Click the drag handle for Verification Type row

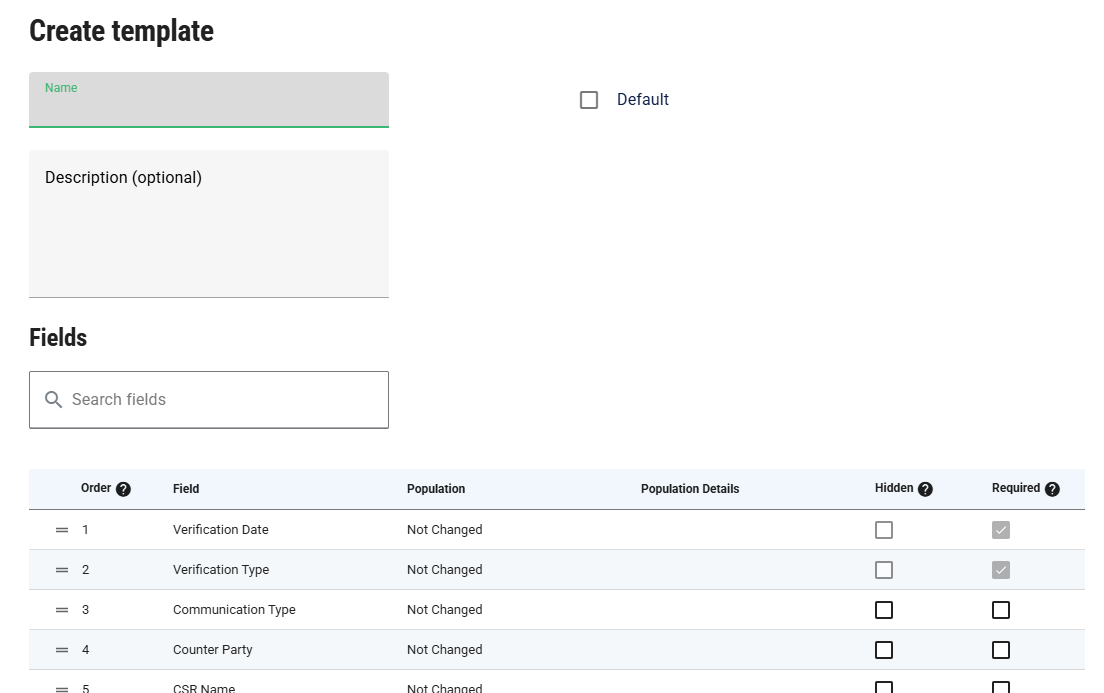[62, 570]
